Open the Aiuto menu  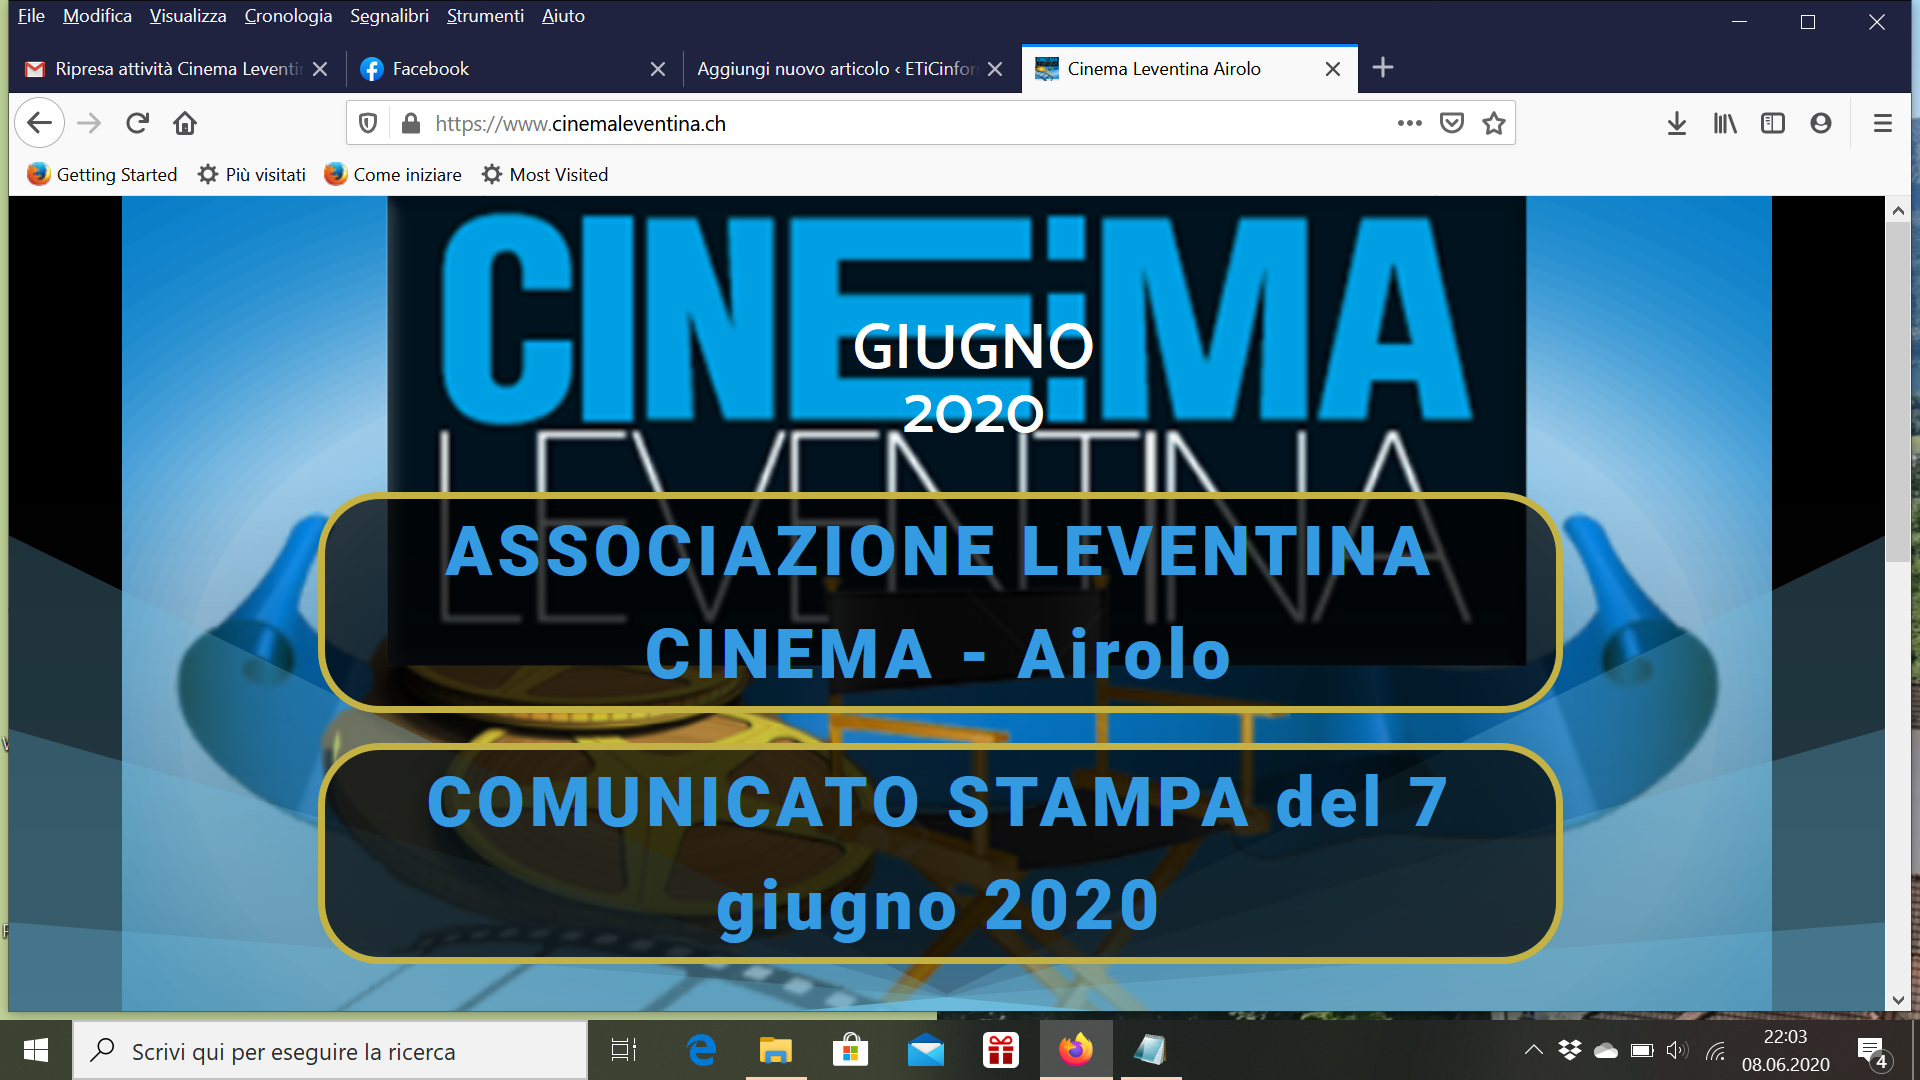coord(563,16)
